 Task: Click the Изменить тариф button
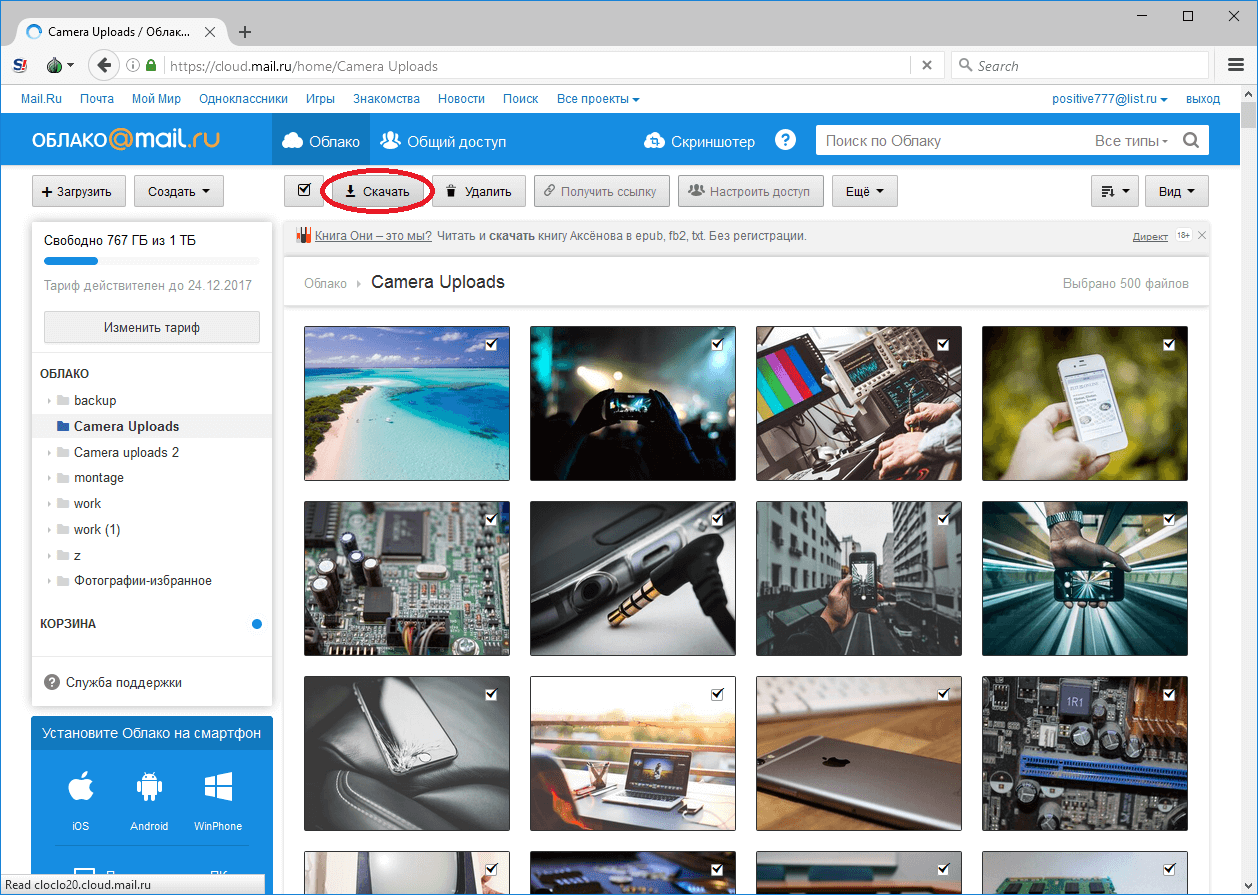152,327
